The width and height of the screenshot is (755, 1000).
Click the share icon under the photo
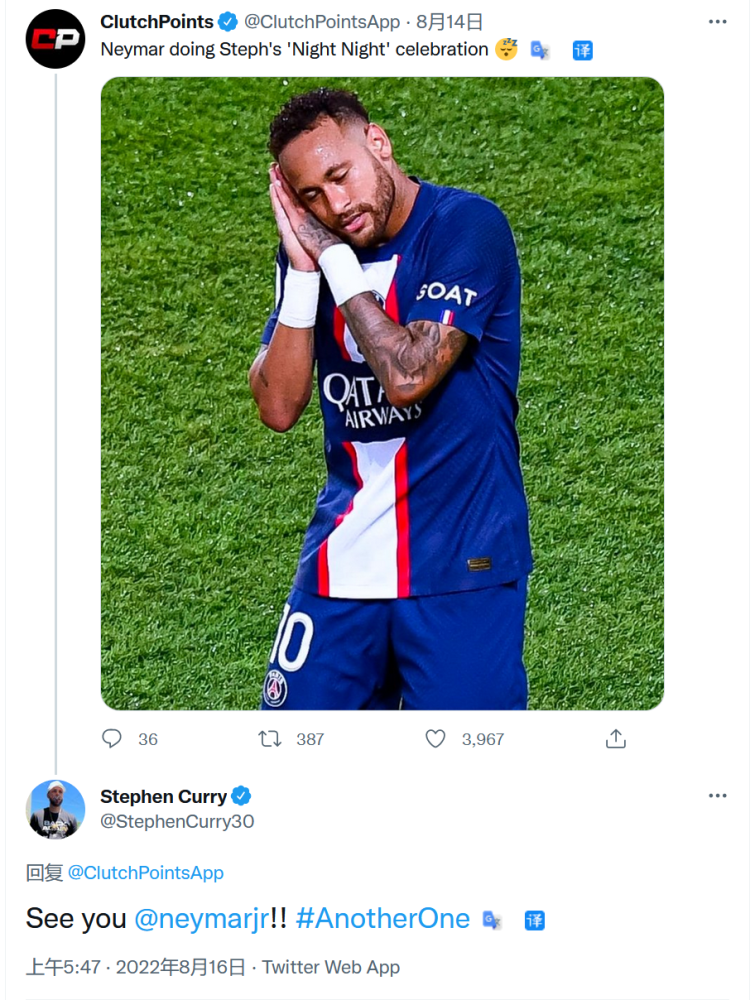coord(616,739)
